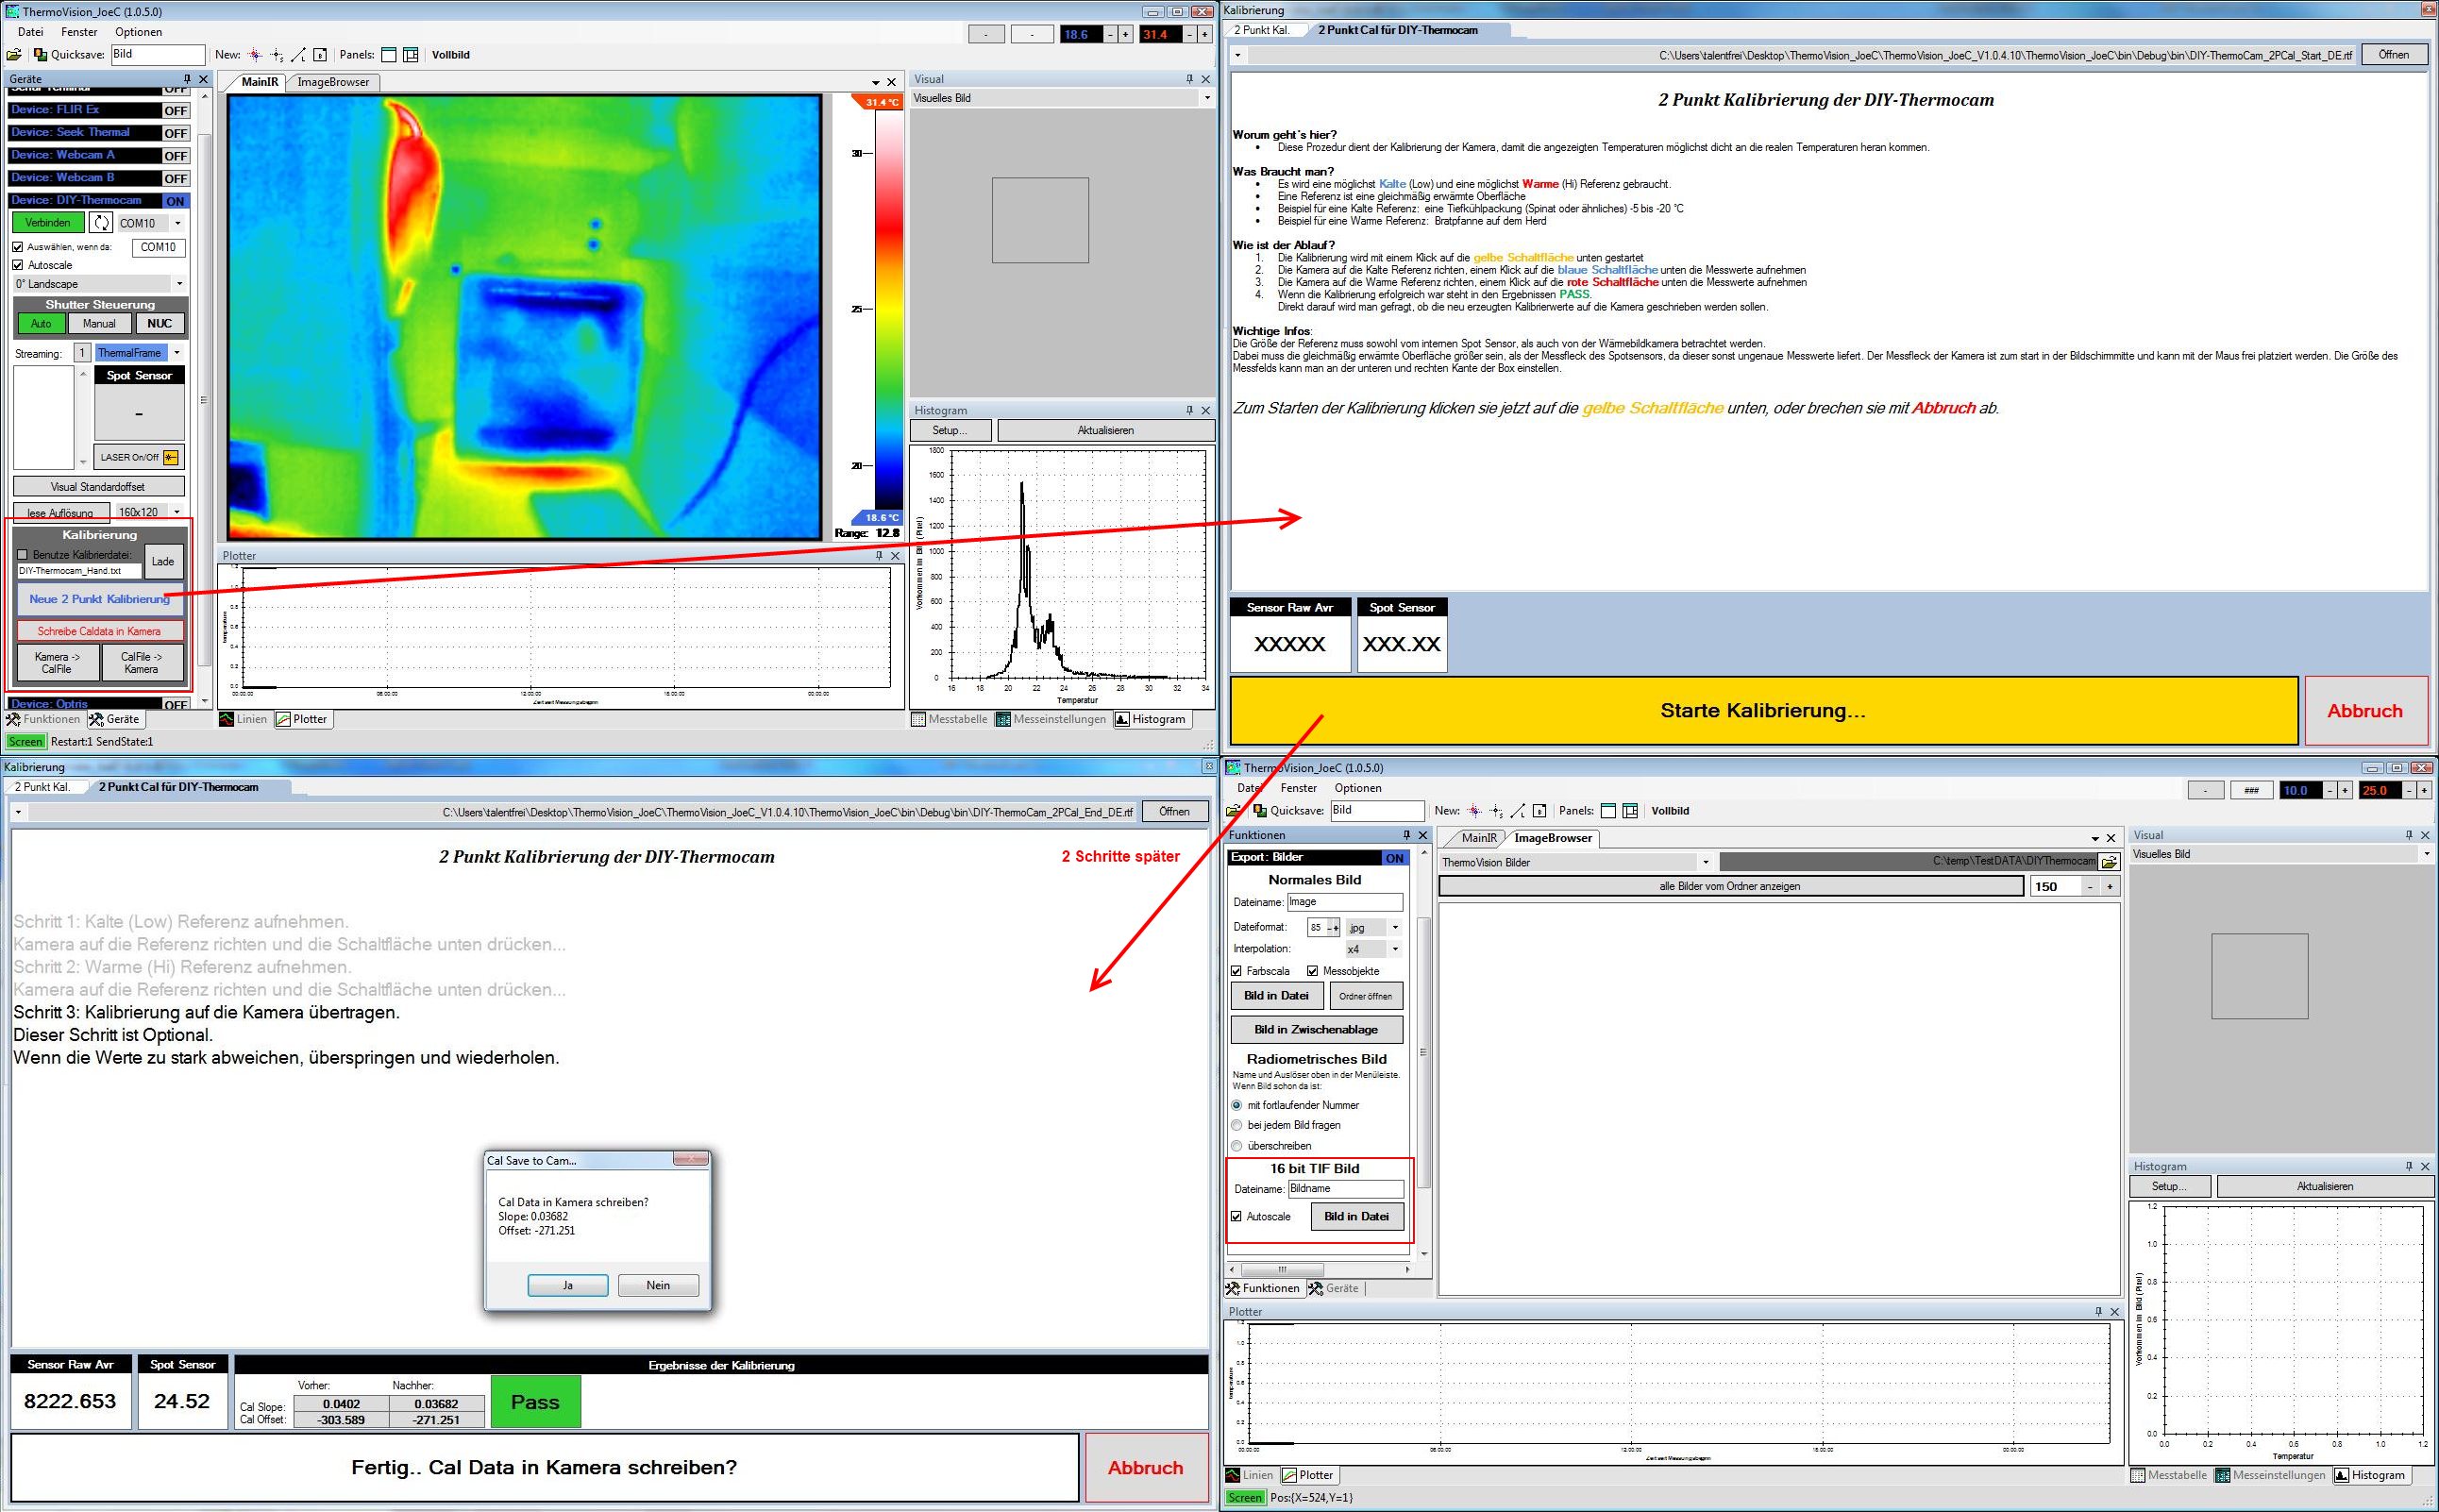Click the open folder icon in top toolbar
The height and width of the screenshot is (1512, 2439).
(x=14, y=55)
